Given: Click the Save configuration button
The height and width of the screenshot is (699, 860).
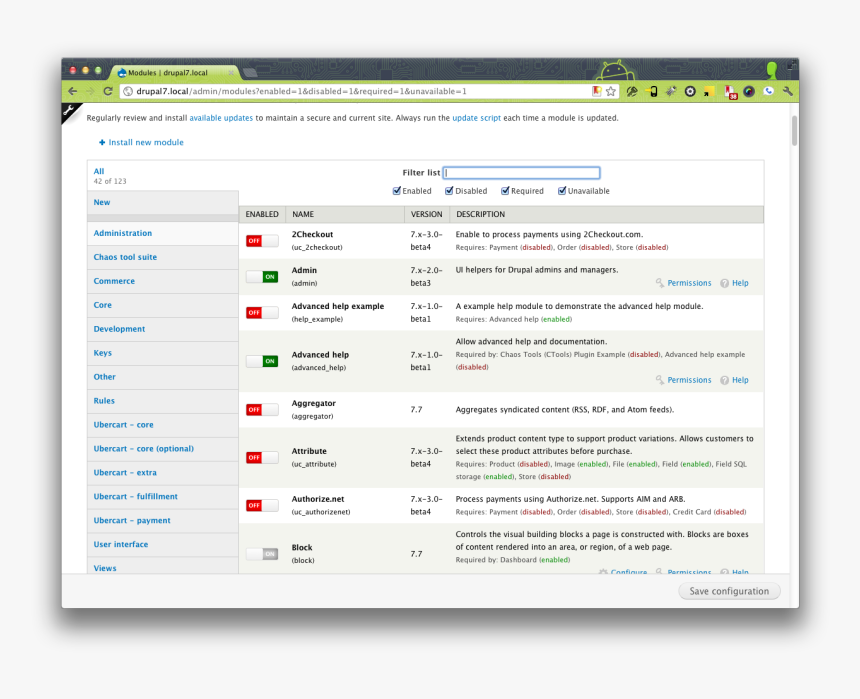Looking at the screenshot, I should pos(729,591).
